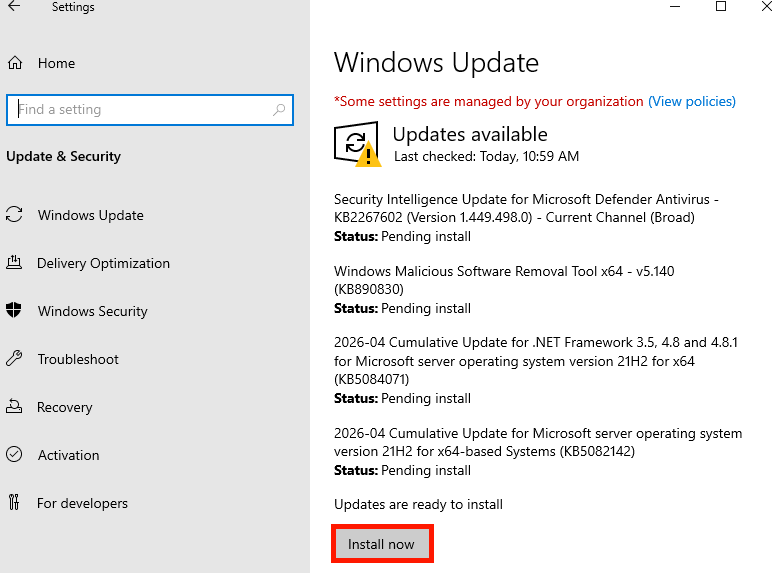Click Last checked: Today, 10:59 AM text

pyautogui.click(x=486, y=156)
